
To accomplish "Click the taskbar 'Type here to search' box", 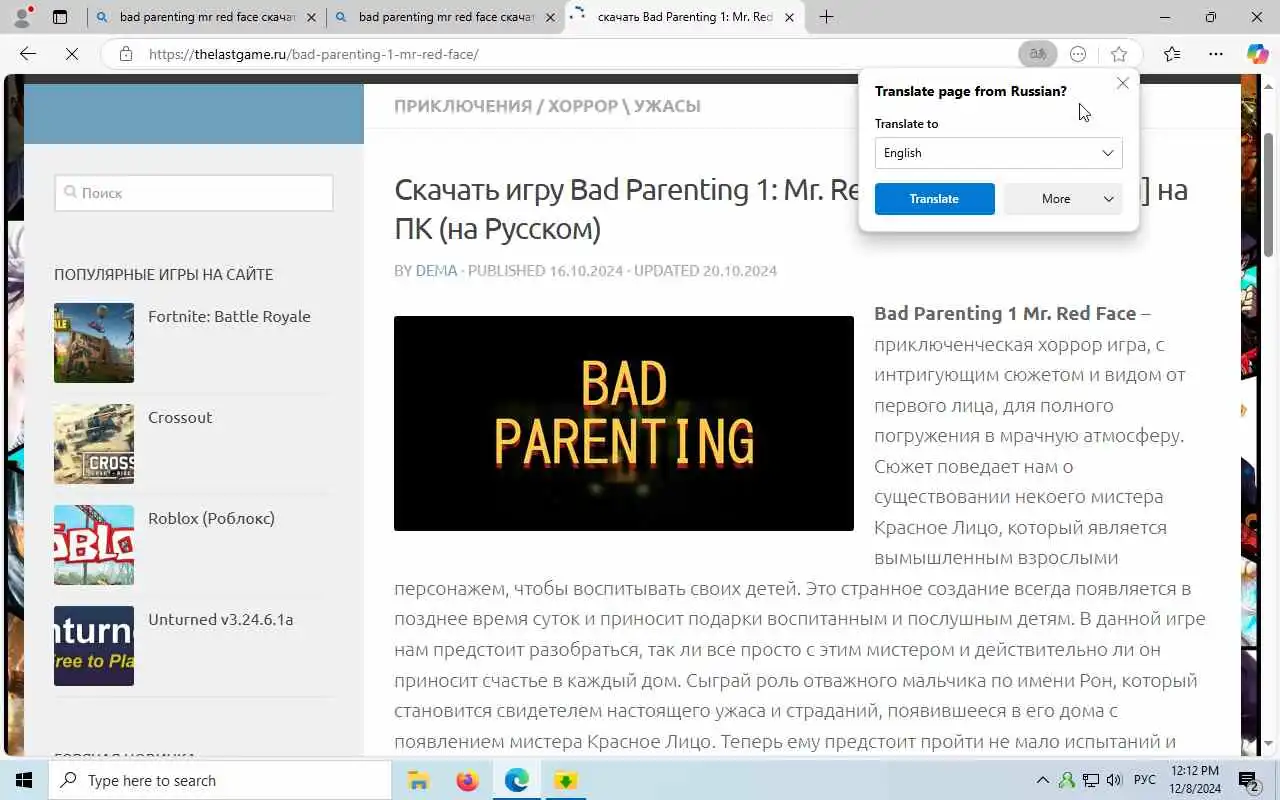I will pos(220,780).
